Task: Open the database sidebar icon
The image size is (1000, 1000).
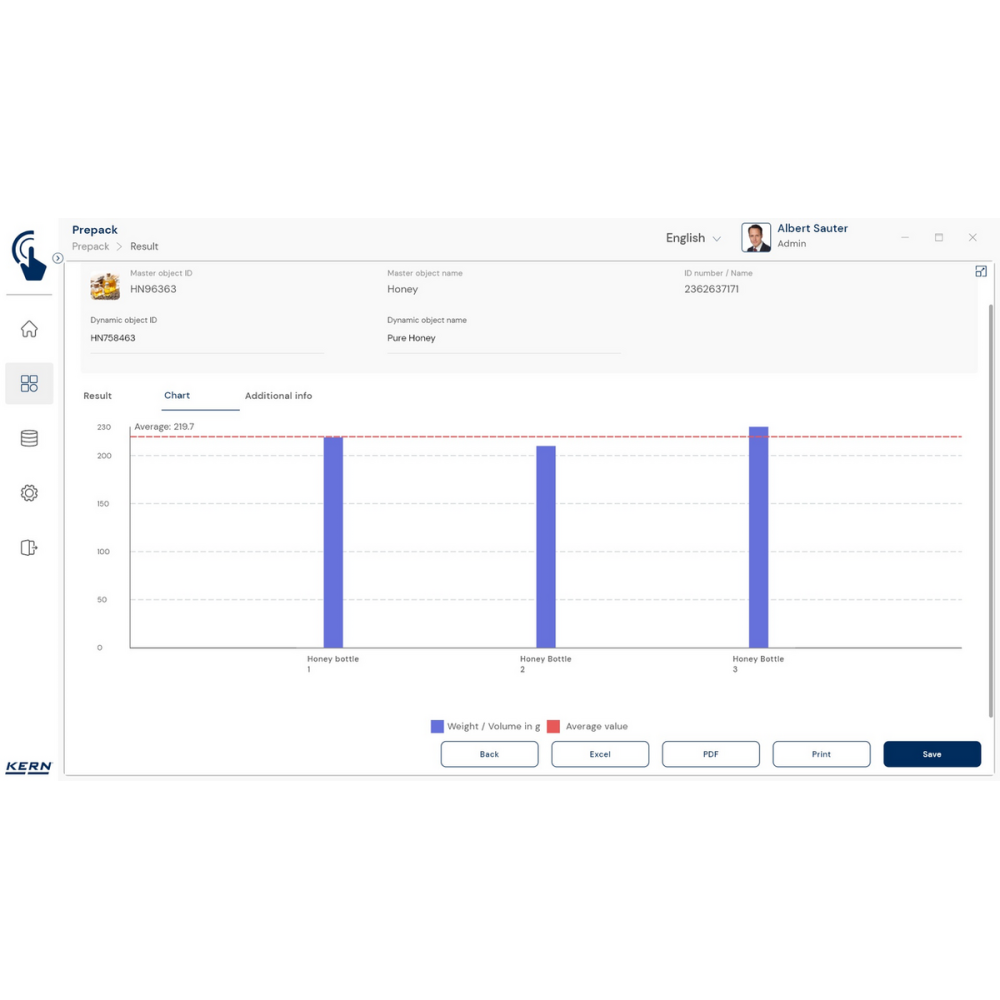Action: coord(29,438)
